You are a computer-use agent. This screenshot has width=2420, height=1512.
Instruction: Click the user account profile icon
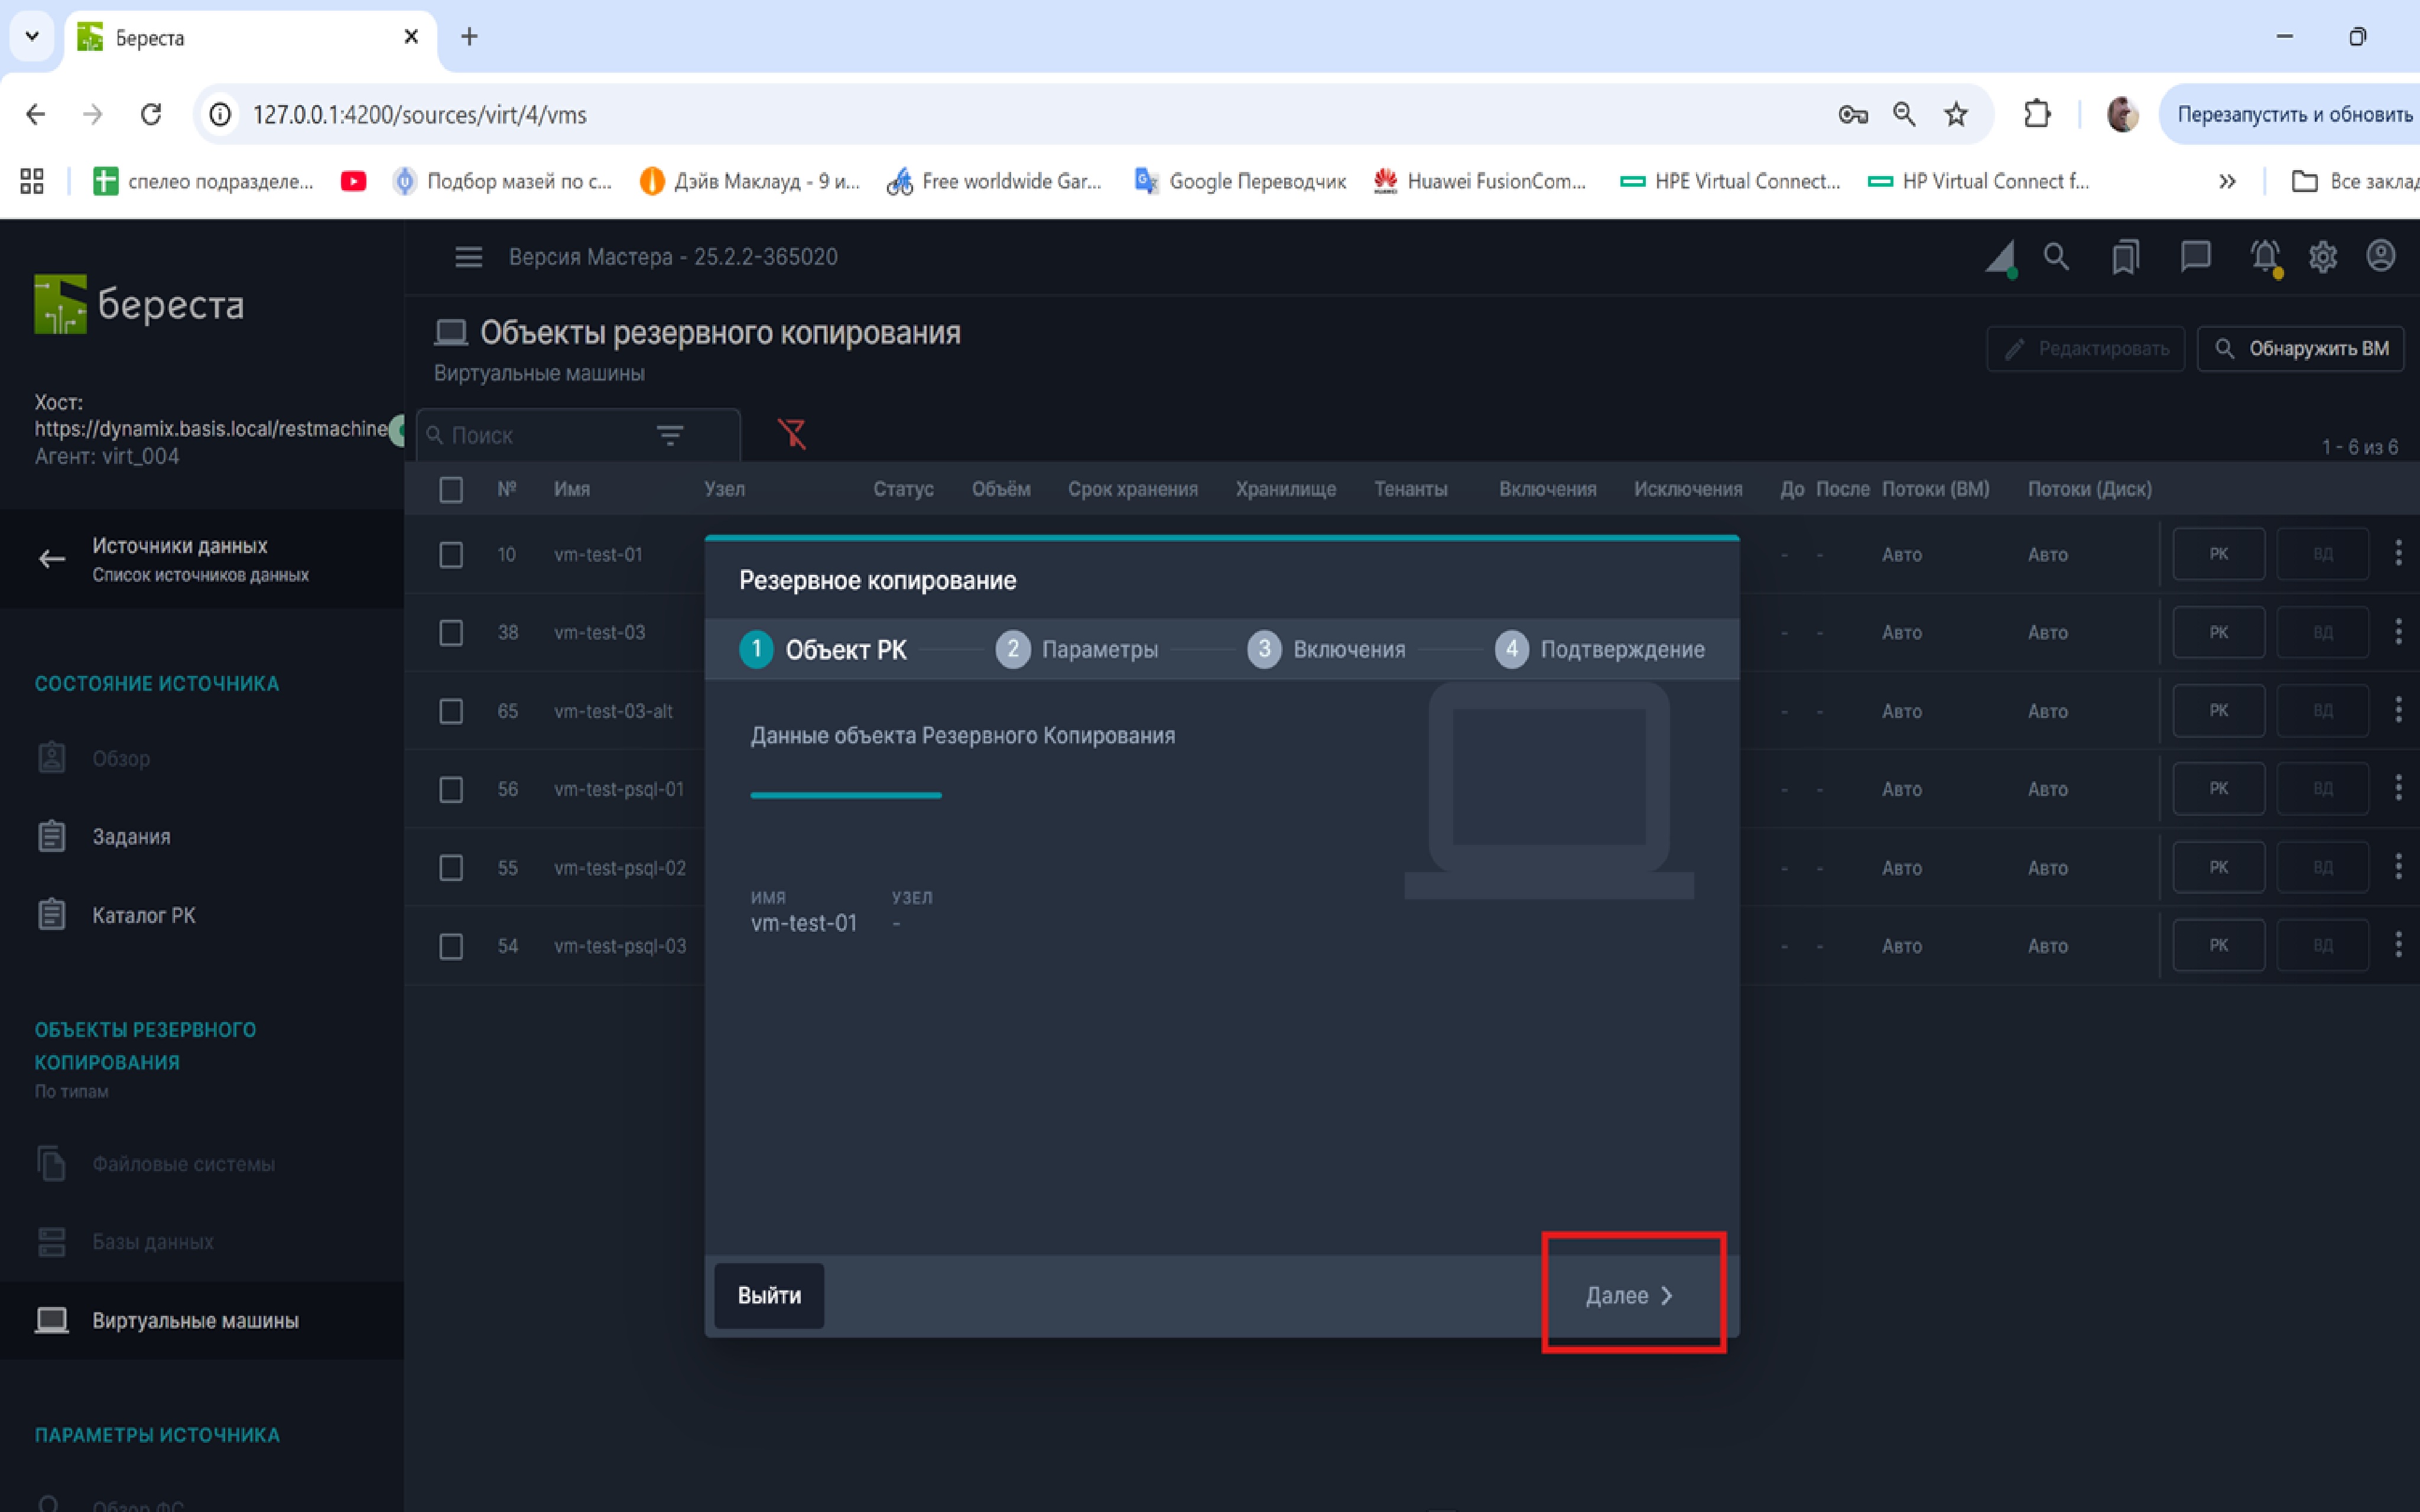click(x=2380, y=256)
